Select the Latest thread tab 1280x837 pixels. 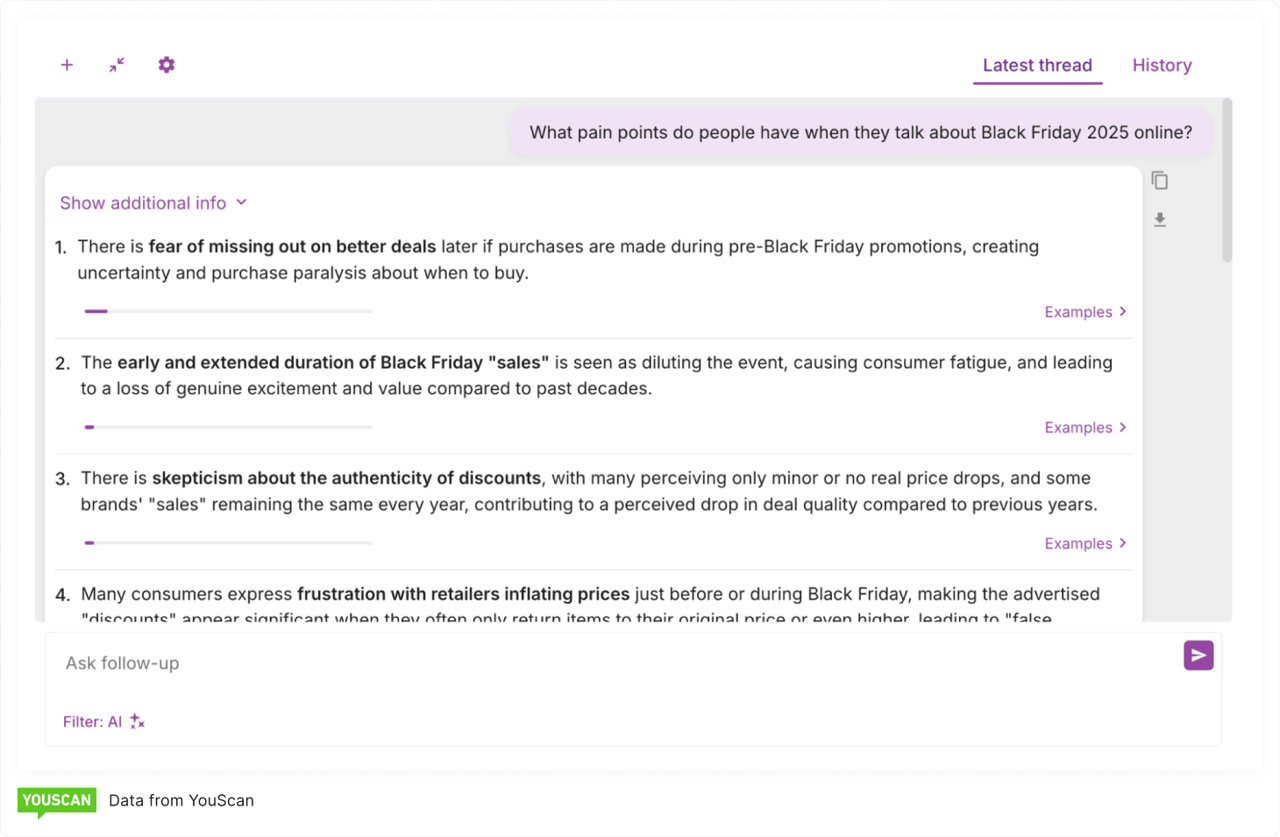[x=1037, y=66]
